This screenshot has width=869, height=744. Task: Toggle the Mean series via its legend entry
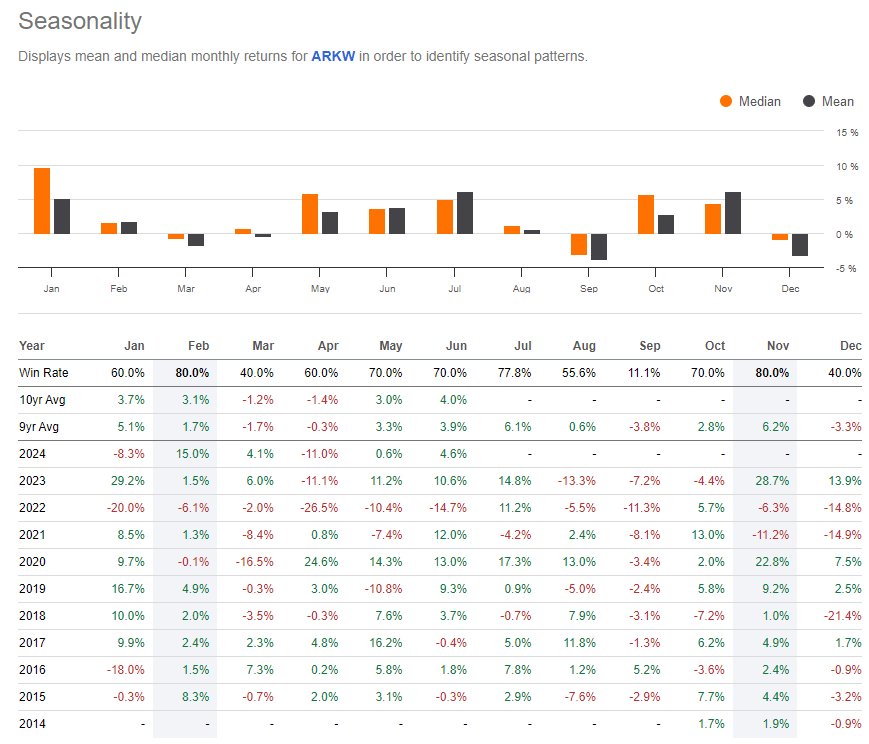pos(834,102)
